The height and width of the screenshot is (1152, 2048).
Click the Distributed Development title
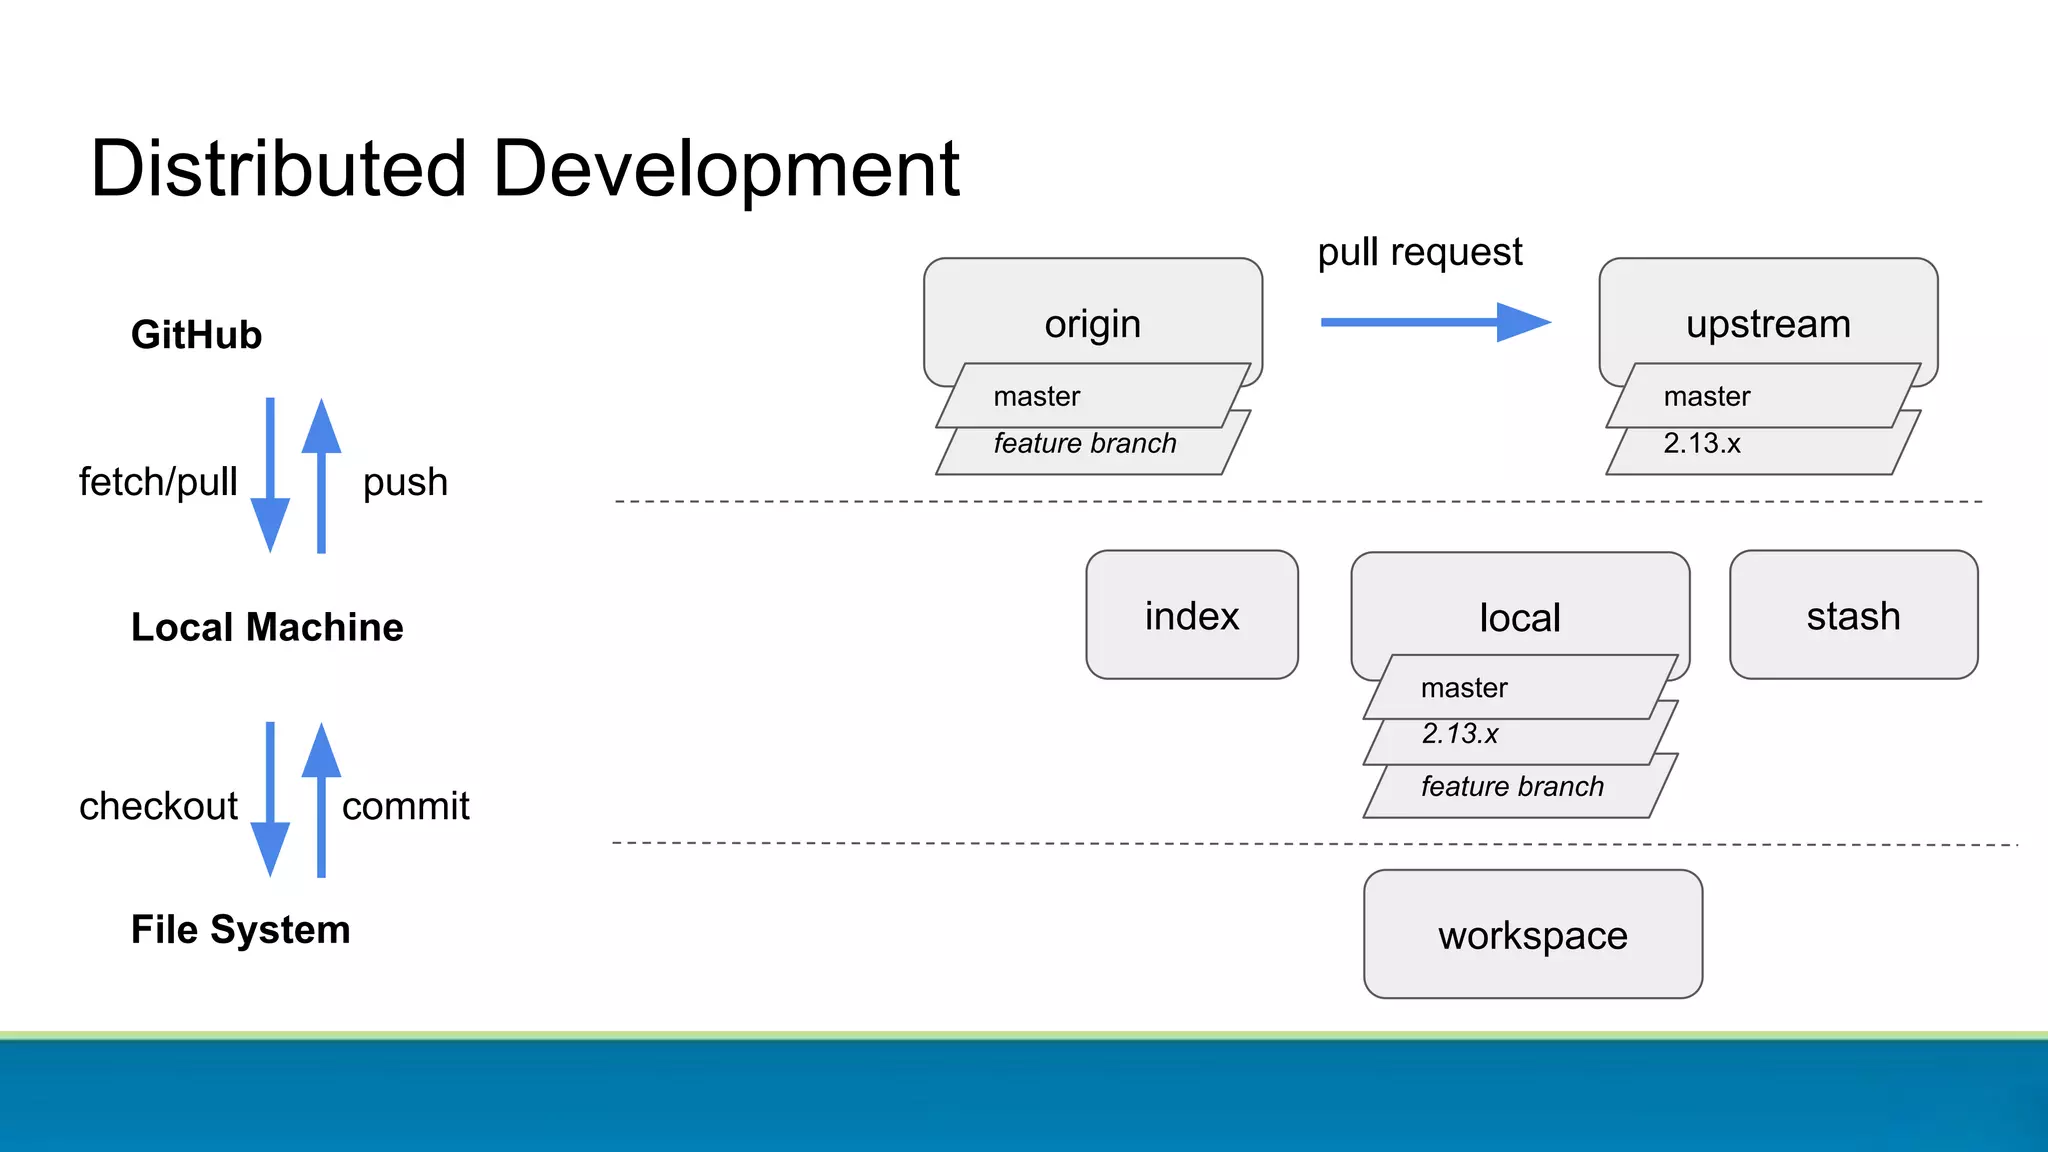tap(525, 168)
